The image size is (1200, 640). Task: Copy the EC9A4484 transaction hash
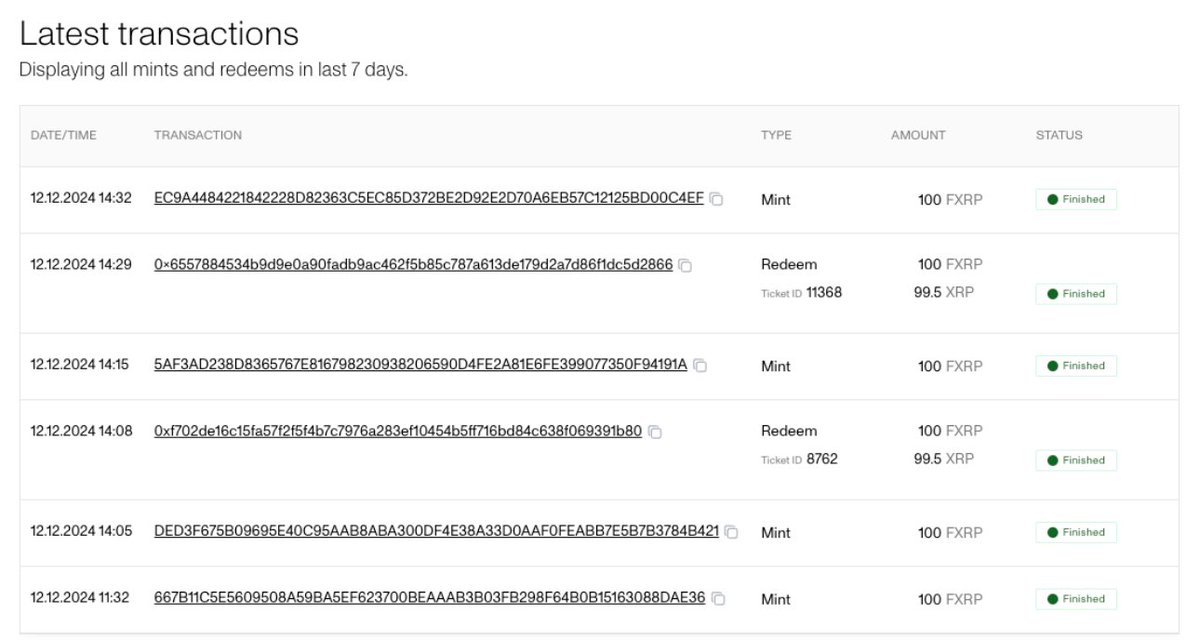click(716, 200)
